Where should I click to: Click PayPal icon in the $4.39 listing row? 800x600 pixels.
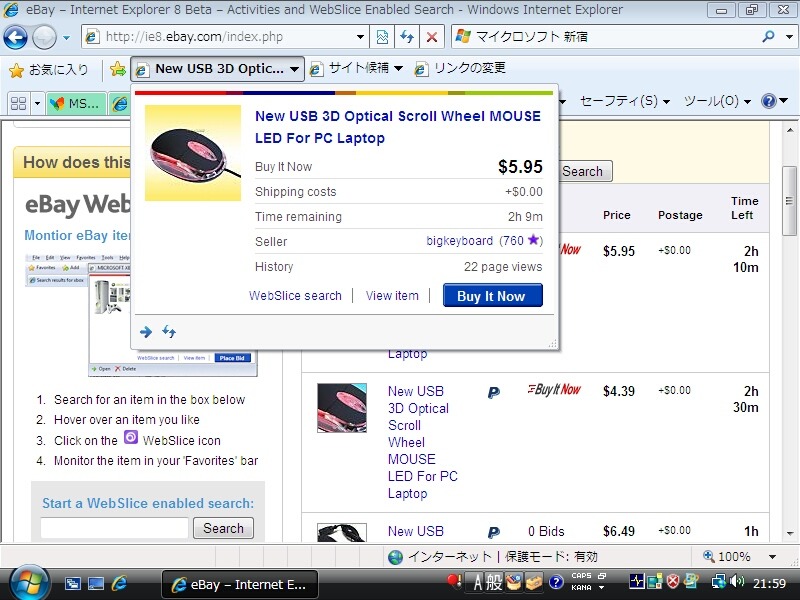click(x=493, y=393)
